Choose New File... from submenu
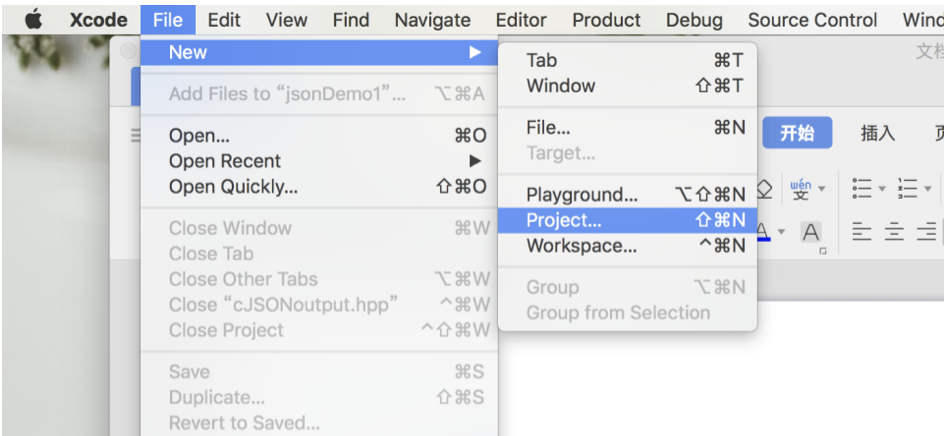 pos(628,128)
